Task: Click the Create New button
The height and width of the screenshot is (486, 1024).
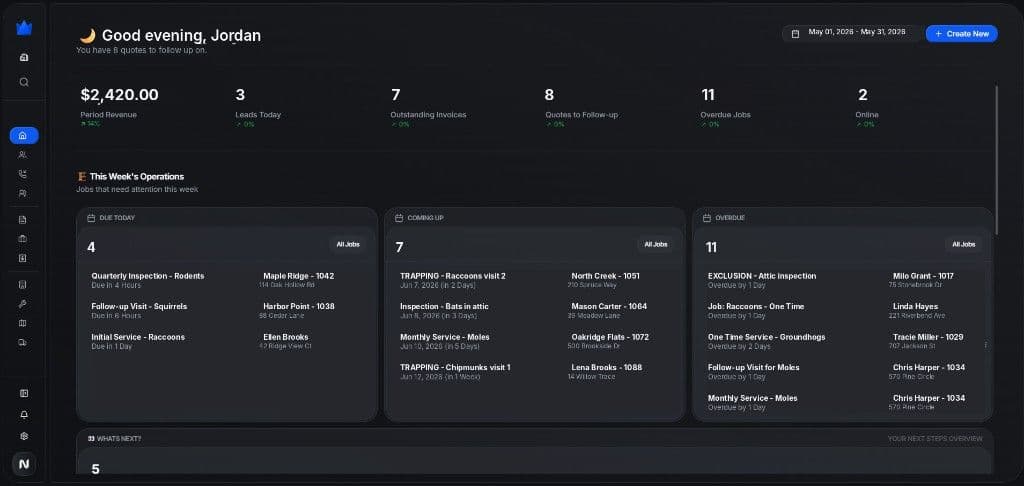Action: (961, 33)
